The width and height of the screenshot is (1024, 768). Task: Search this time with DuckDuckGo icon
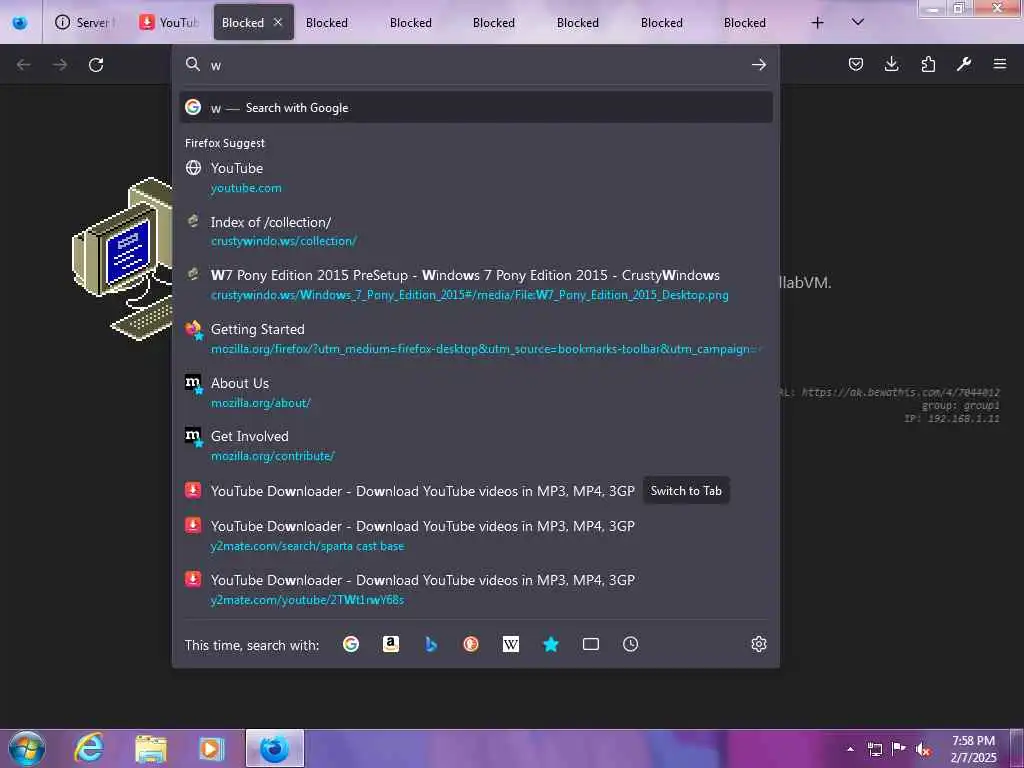471,645
